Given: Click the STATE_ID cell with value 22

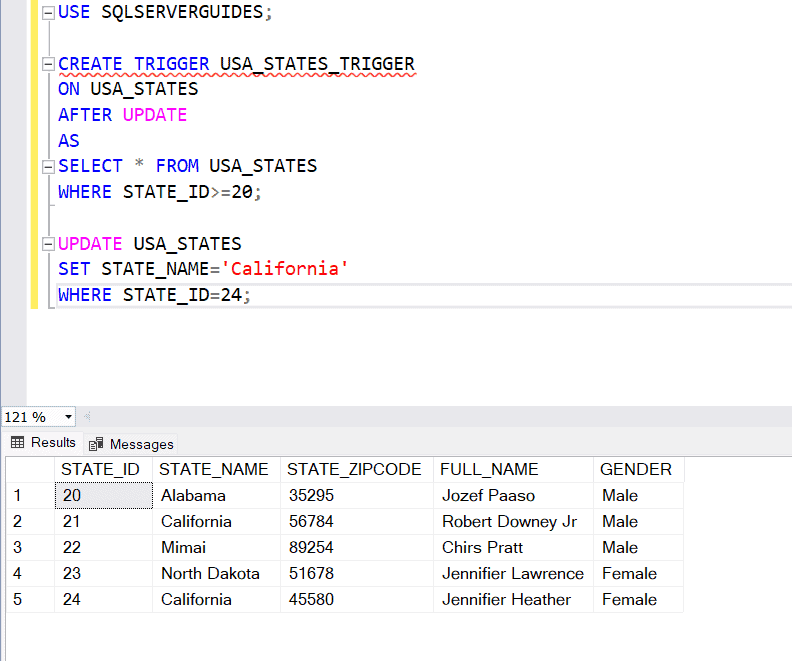Looking at the screenshot, I should 104,547.
